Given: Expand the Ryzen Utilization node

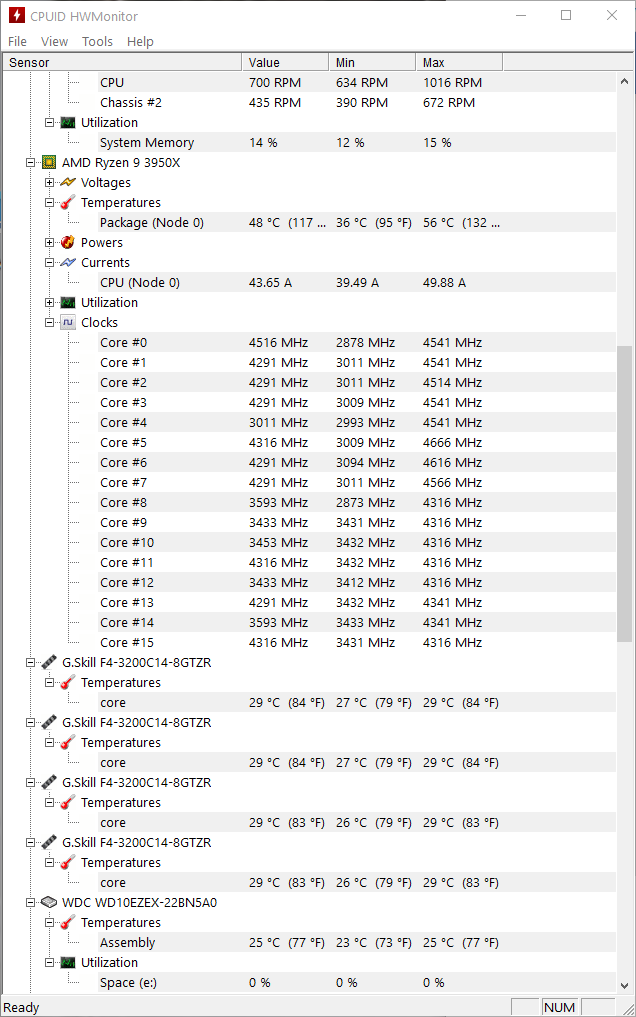Looking at the screenshot, I should click(x=49, y=303).
